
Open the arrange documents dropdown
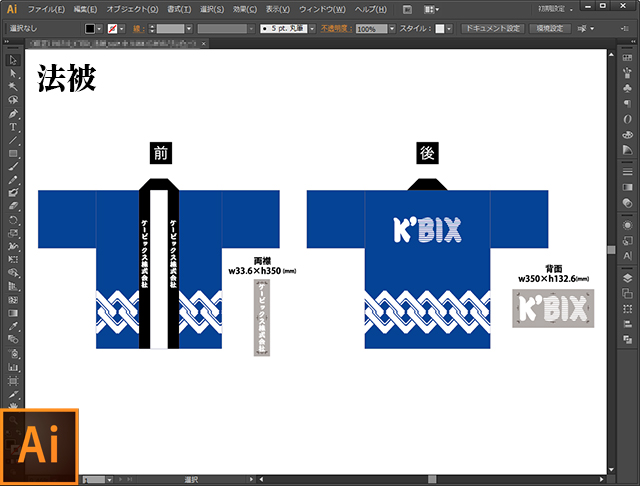[431, 9]
